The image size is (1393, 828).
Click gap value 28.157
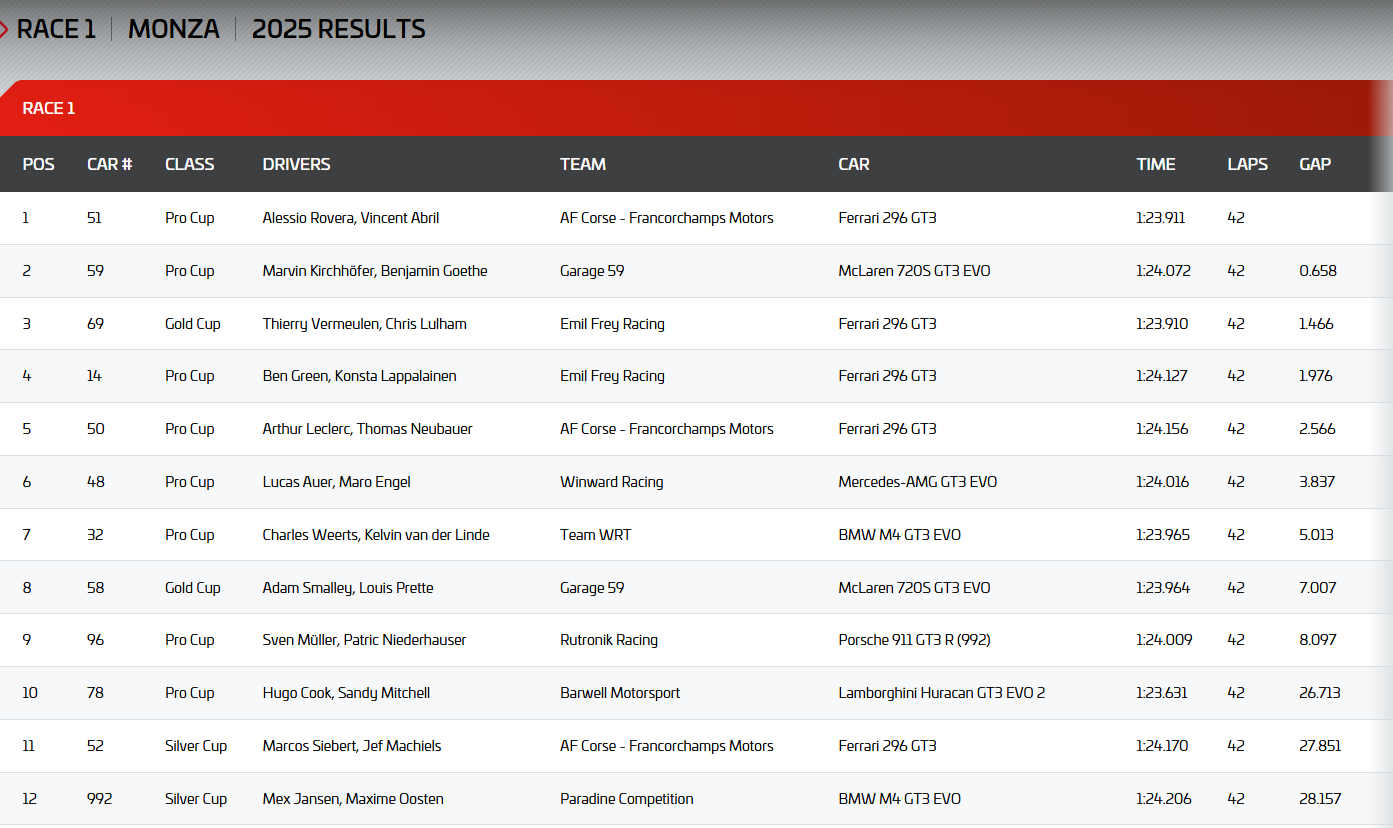pos(1320,799)
